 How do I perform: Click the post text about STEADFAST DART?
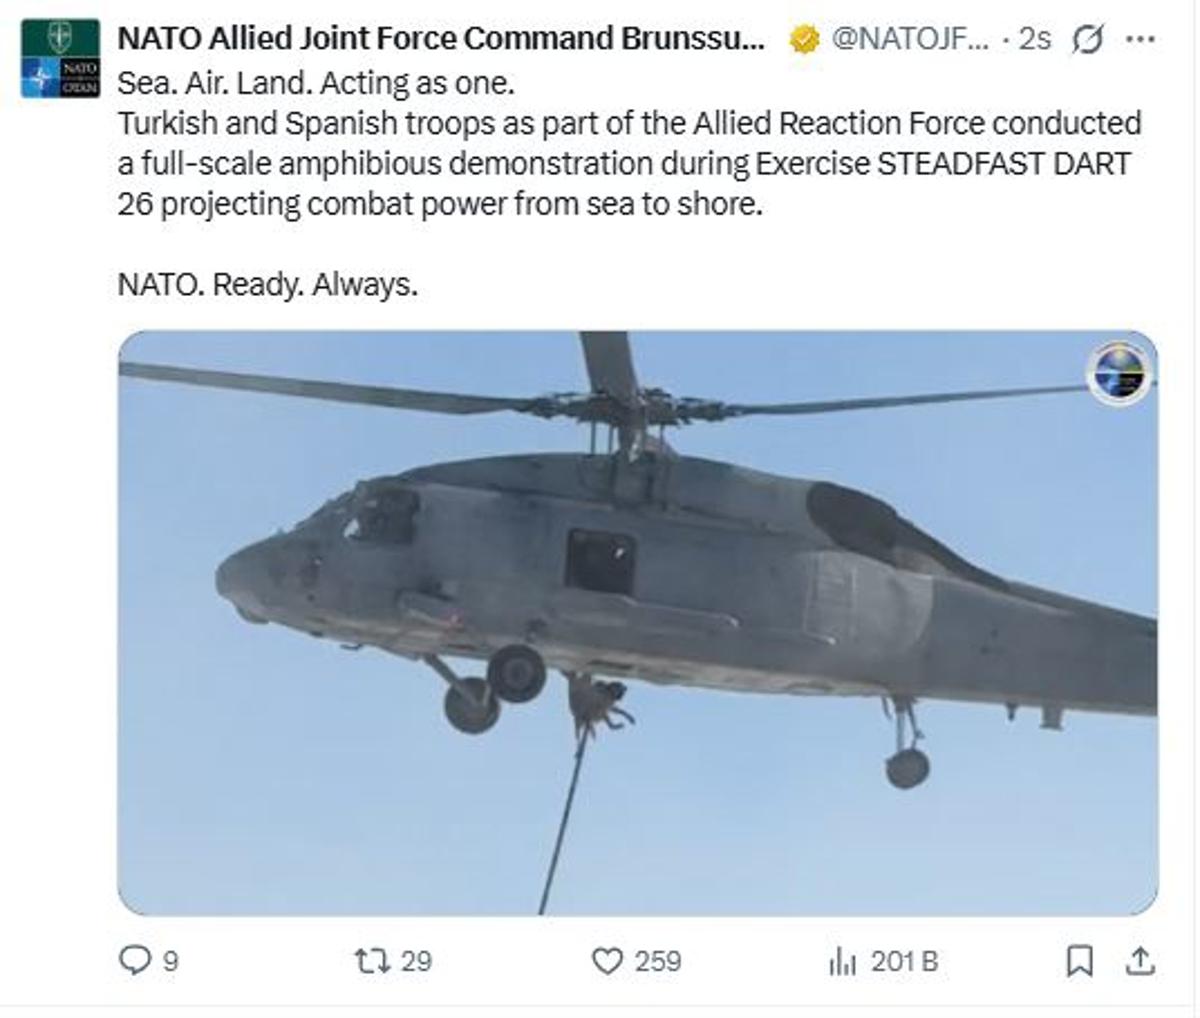click(x=628, y=164)
